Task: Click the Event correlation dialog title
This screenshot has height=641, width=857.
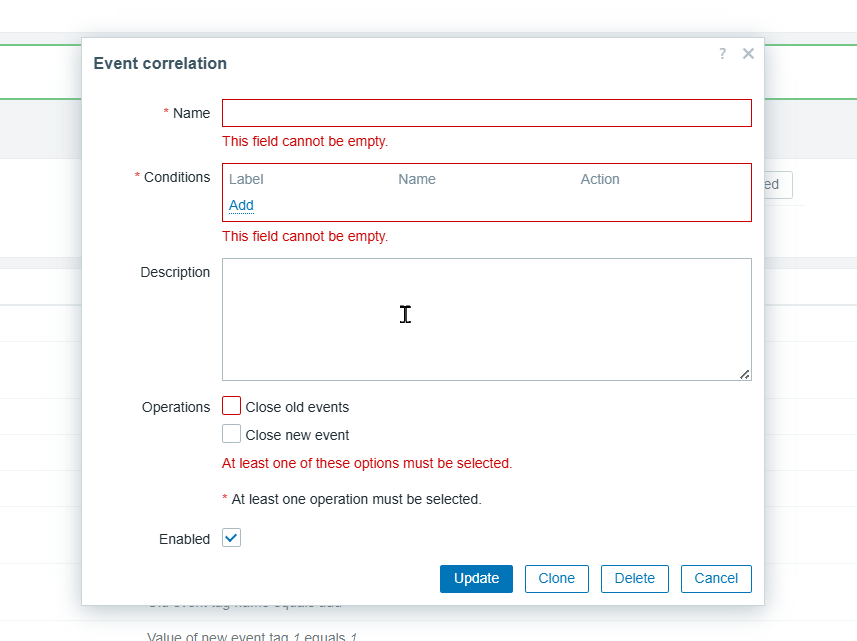Action: (160, 63)
